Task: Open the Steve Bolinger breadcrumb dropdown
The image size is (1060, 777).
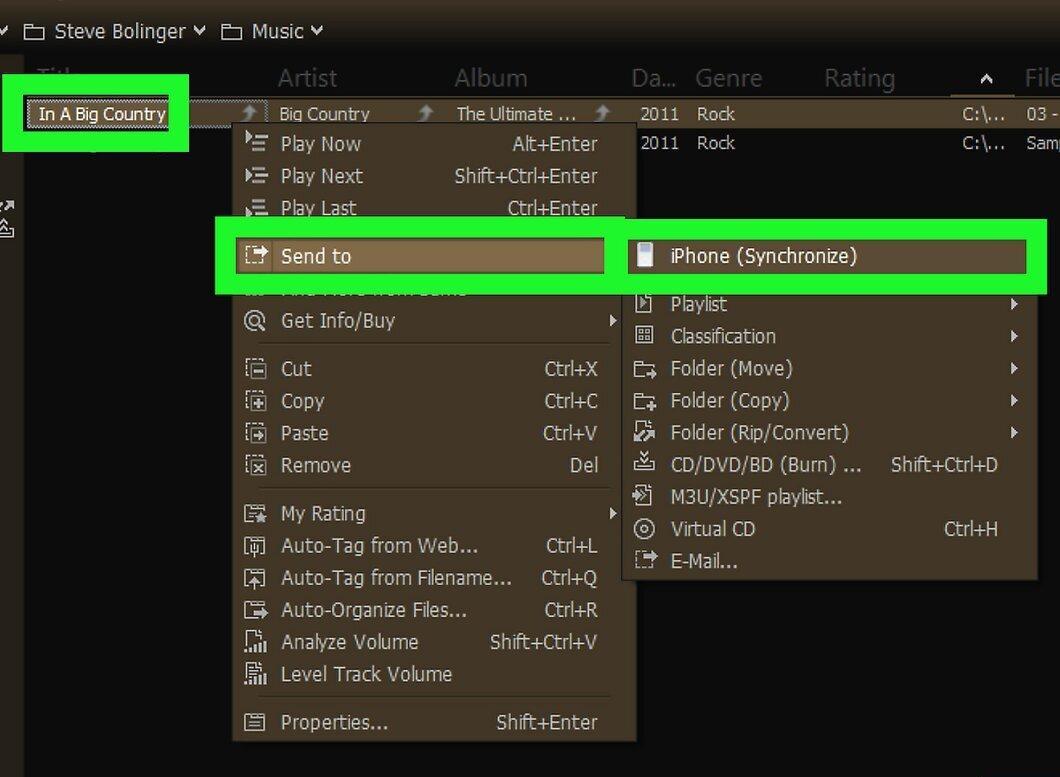Action: click(199, 30)
